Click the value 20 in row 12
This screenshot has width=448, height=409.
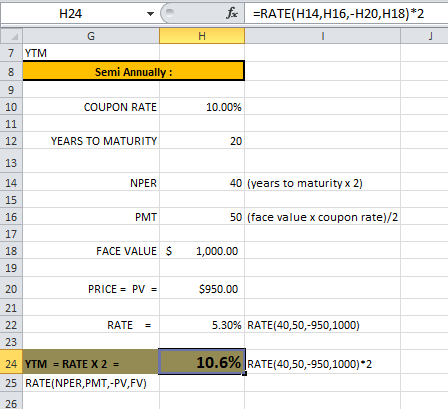(202, 141)
